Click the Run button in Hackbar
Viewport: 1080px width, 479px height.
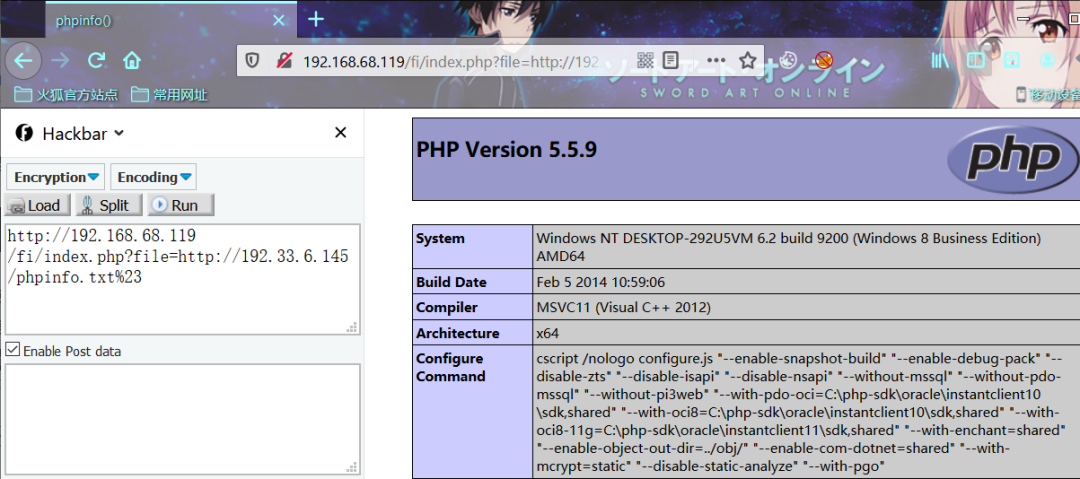coord(182,205)
